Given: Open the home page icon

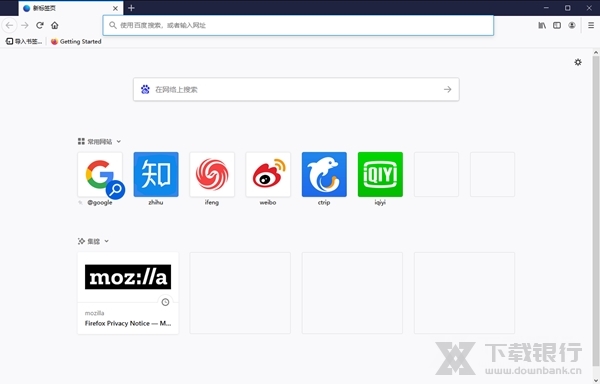Looking at the screenshot, I should (x=55, y=25).
